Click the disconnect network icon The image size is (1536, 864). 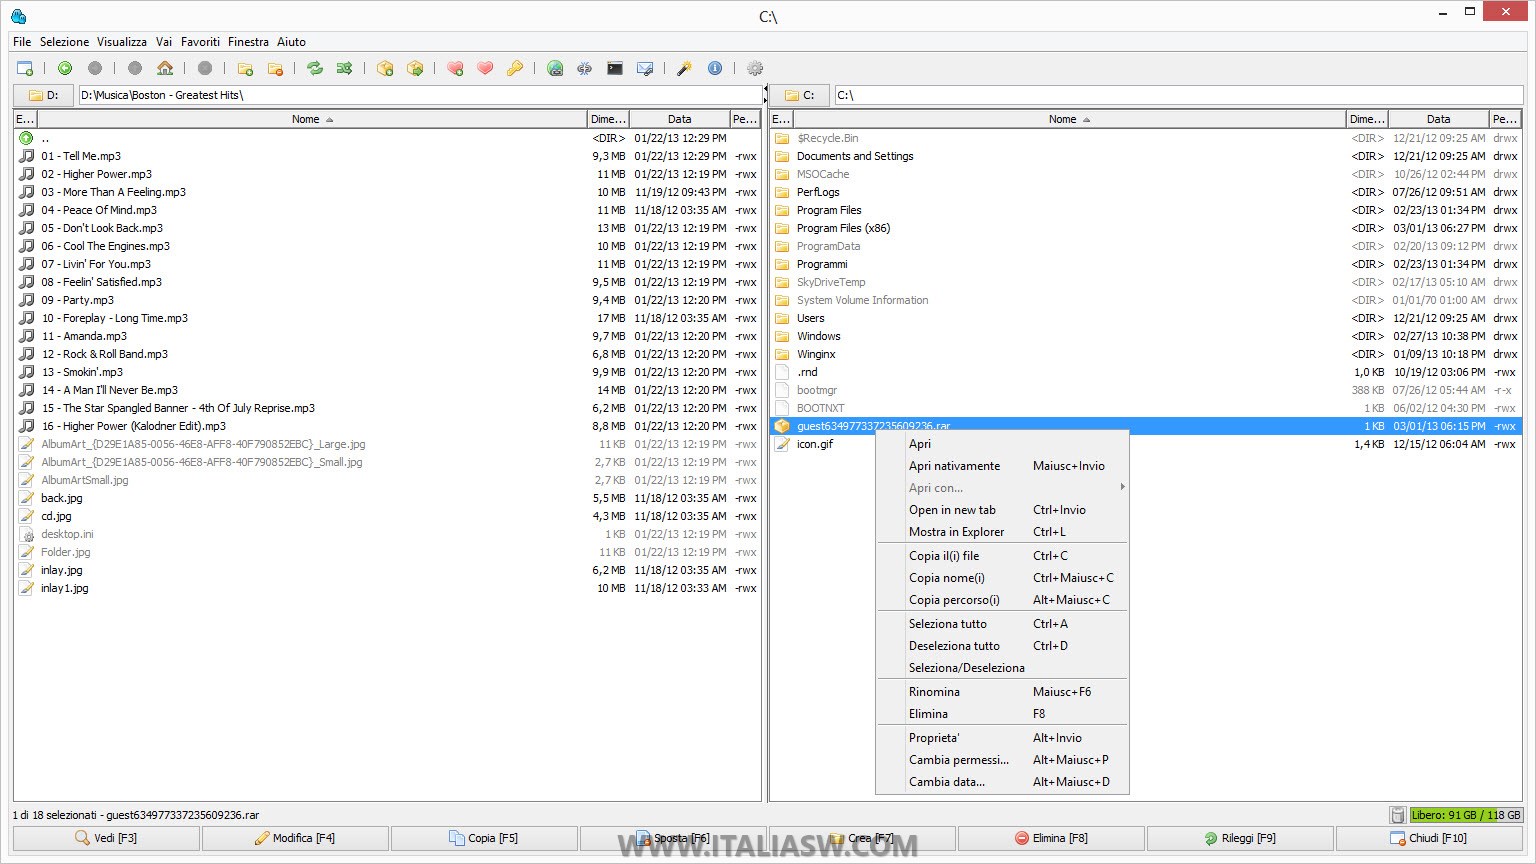pyautogui.click(x=585, y=68)
